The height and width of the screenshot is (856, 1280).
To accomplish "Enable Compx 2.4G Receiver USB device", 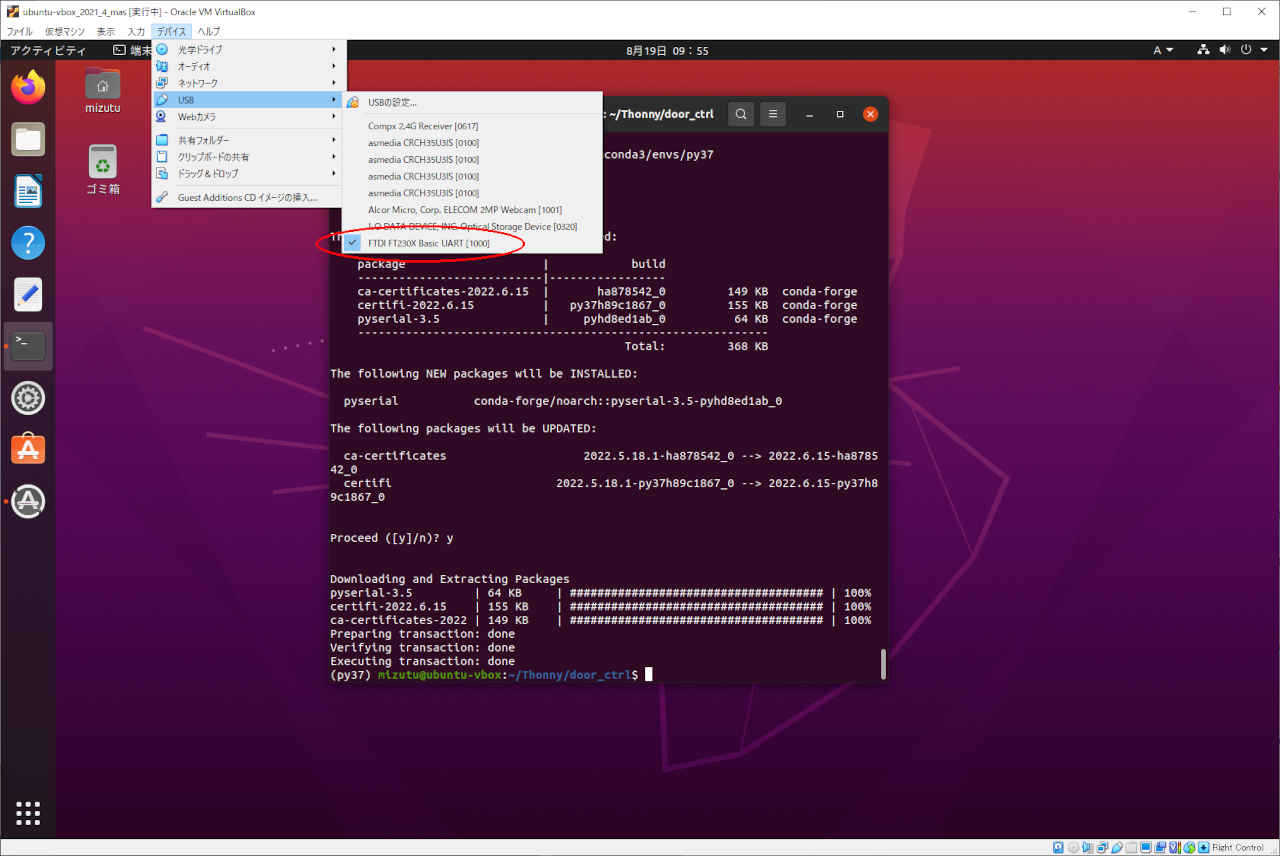I will pos(422,126).
